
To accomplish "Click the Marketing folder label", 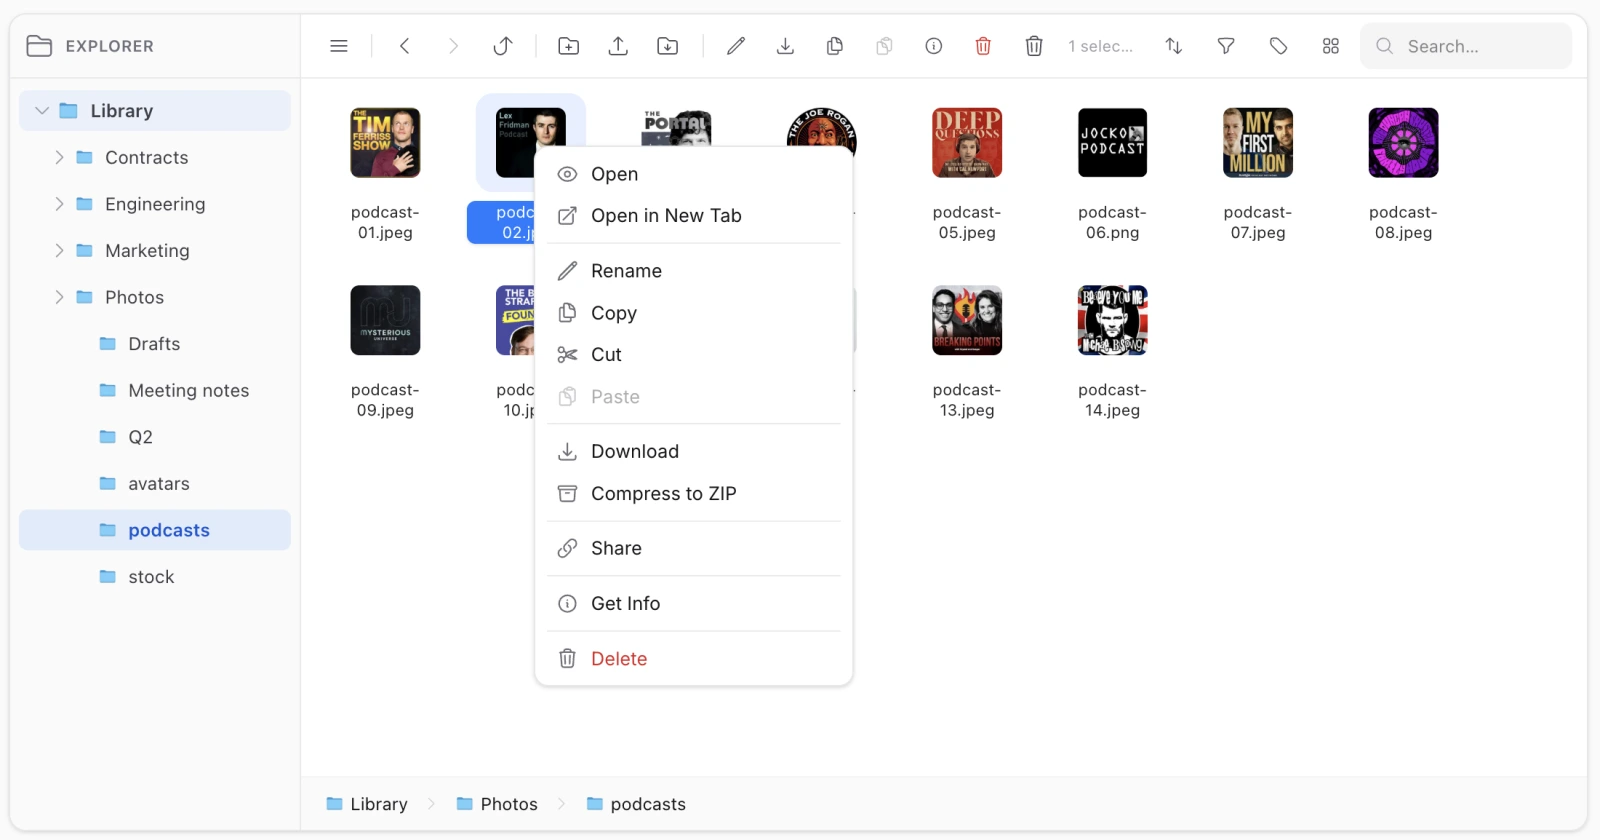I will (147, 251).
